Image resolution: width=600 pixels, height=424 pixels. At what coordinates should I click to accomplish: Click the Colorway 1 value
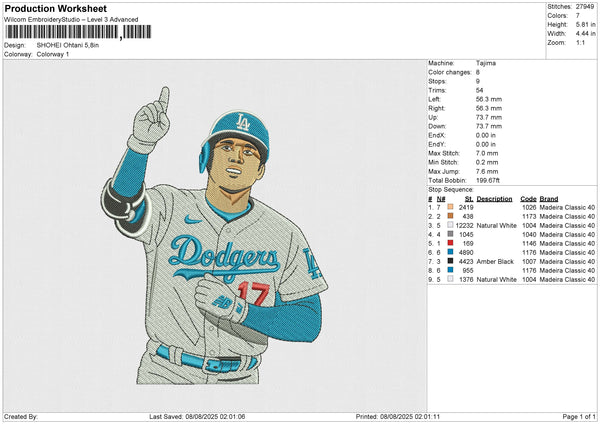[56, 53]
